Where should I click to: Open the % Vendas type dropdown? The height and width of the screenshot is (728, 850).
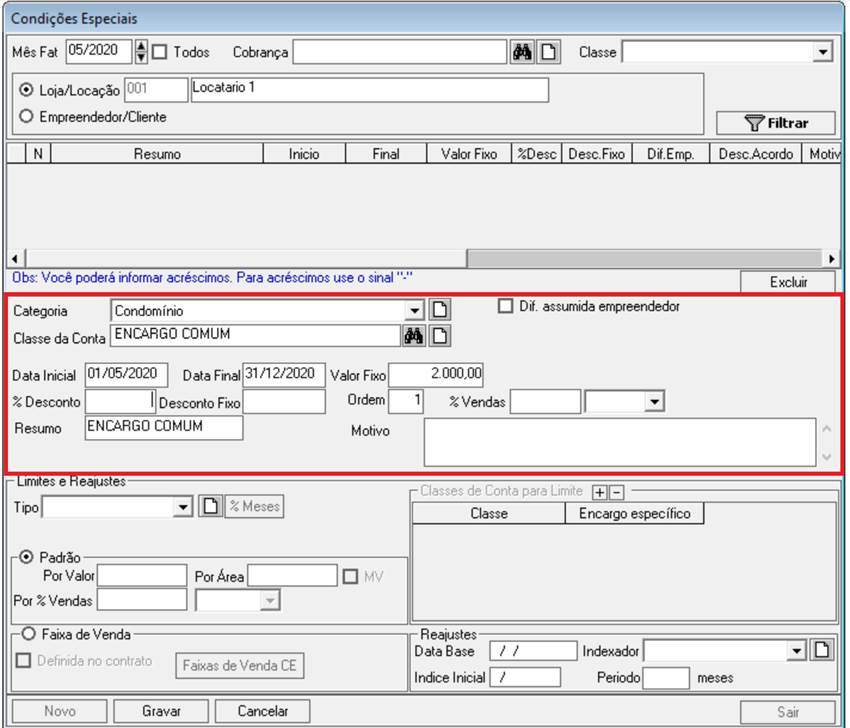click(654, 402)
